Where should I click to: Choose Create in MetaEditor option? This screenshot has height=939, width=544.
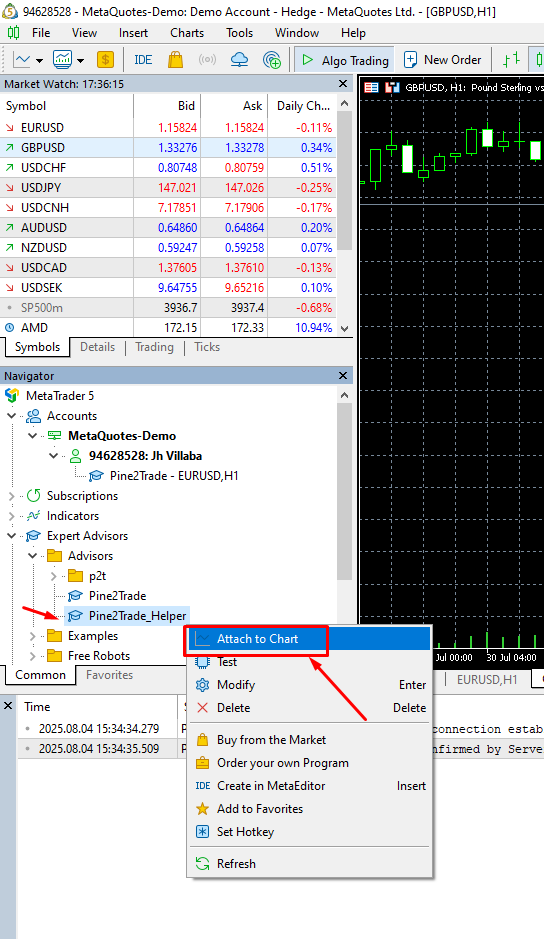coord(310,786)
